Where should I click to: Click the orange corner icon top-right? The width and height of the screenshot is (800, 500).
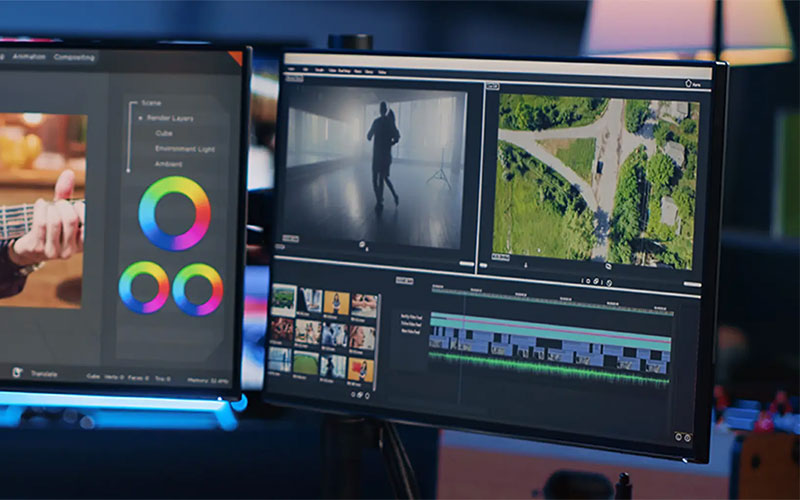[236, 57]
